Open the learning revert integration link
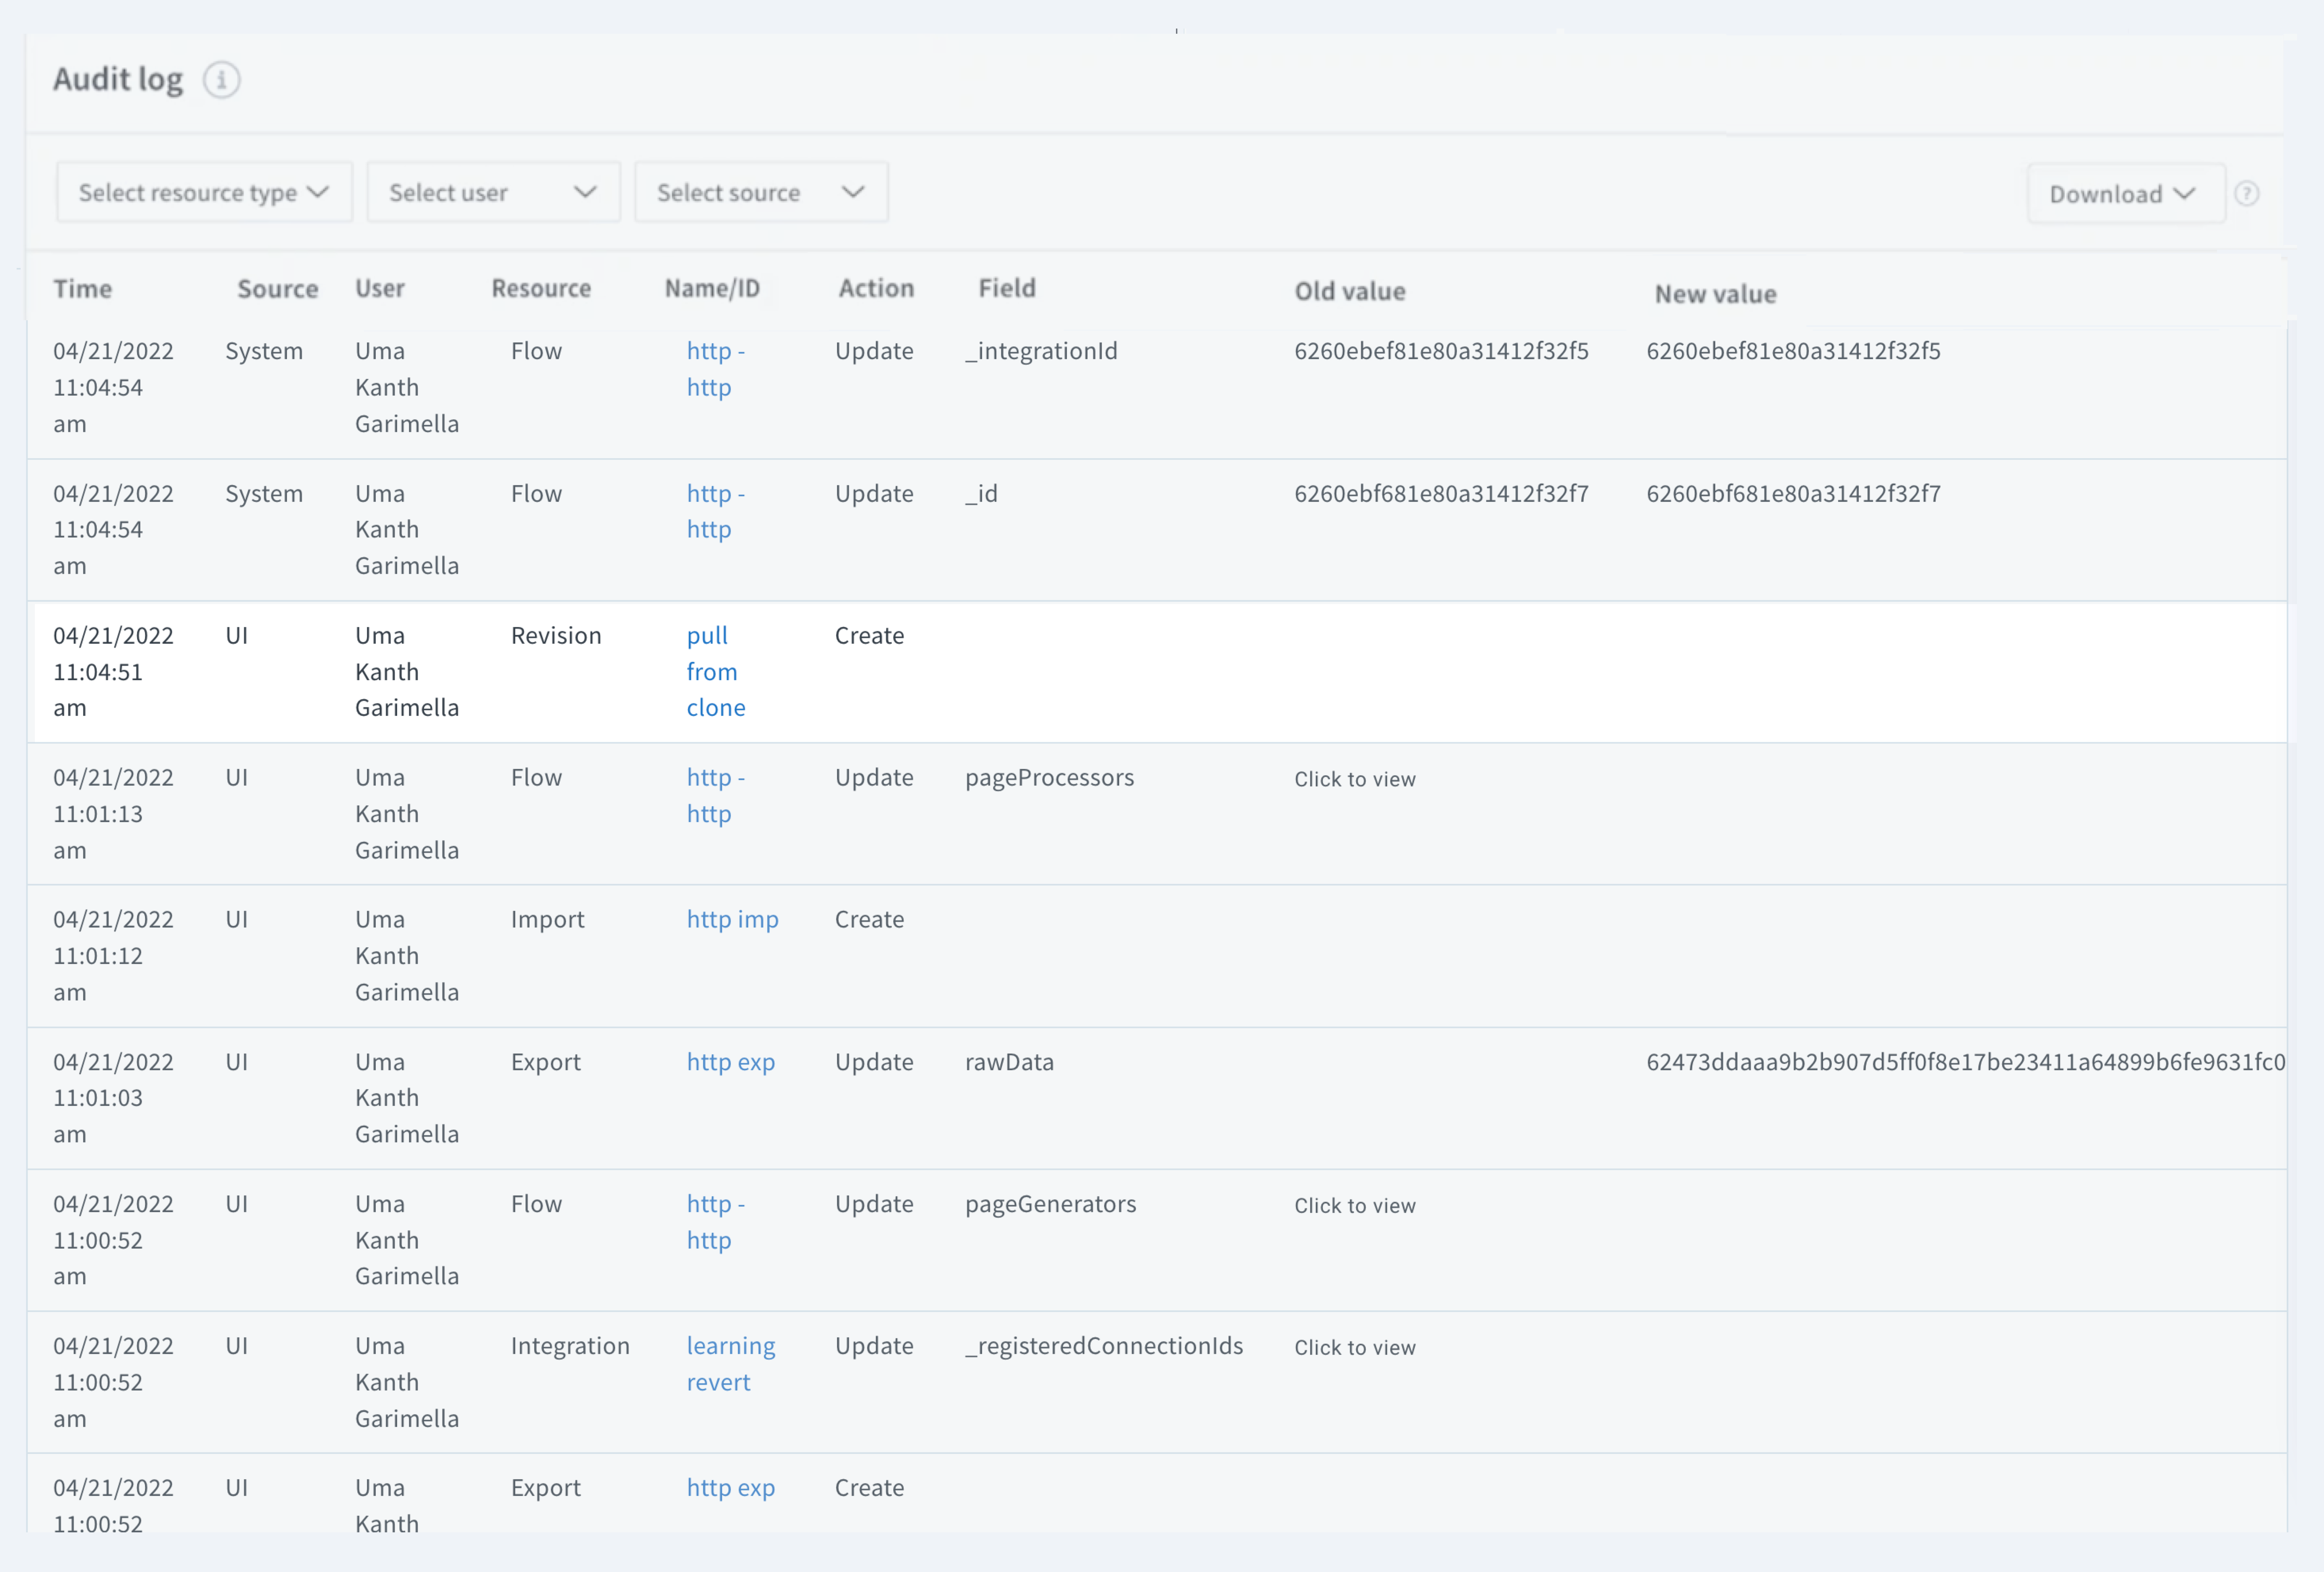Viewport: 2324px width, 1572px height. point(730,1364)
